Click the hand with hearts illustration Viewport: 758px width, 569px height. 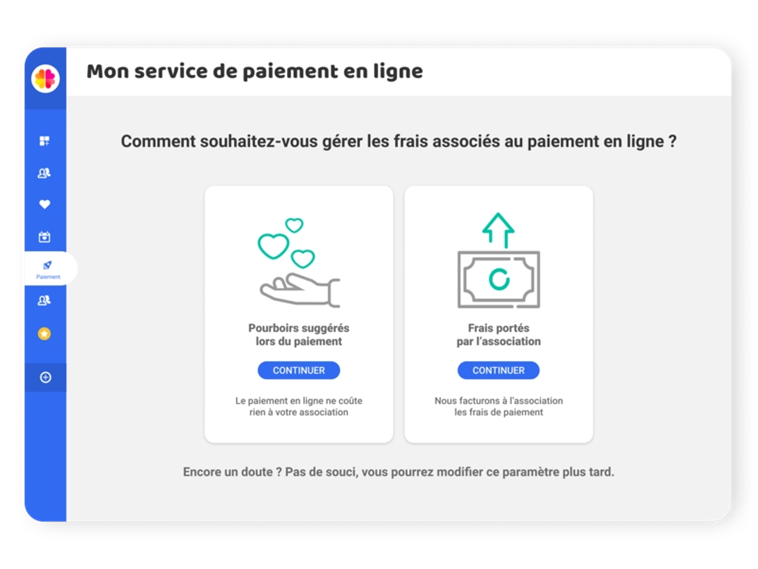(x=298, y=262)
